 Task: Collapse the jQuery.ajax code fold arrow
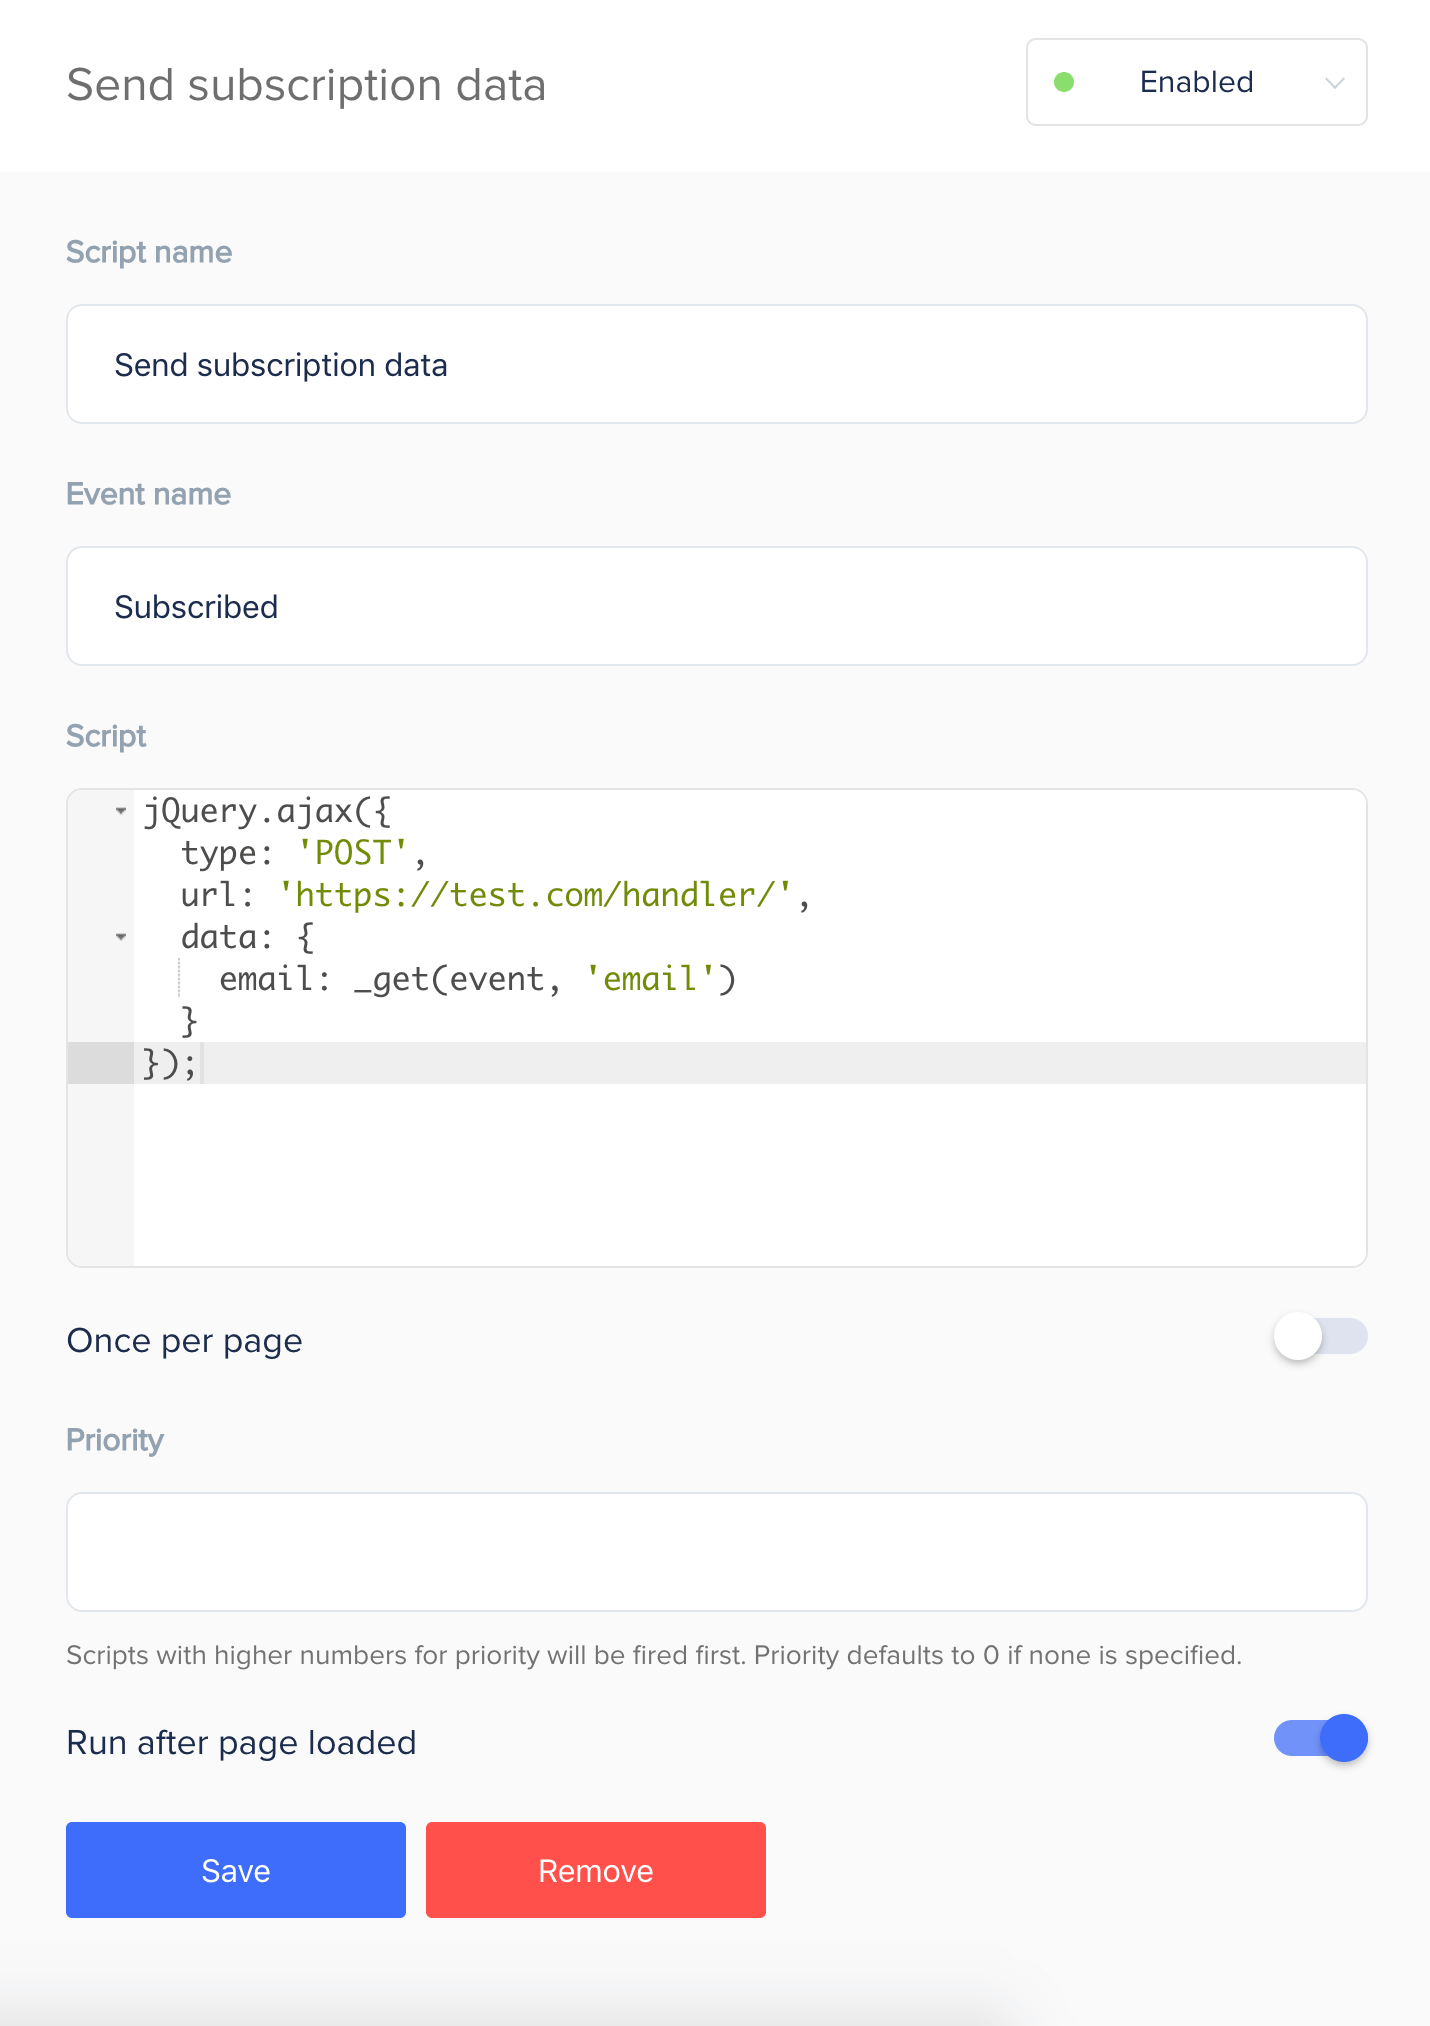121,811
